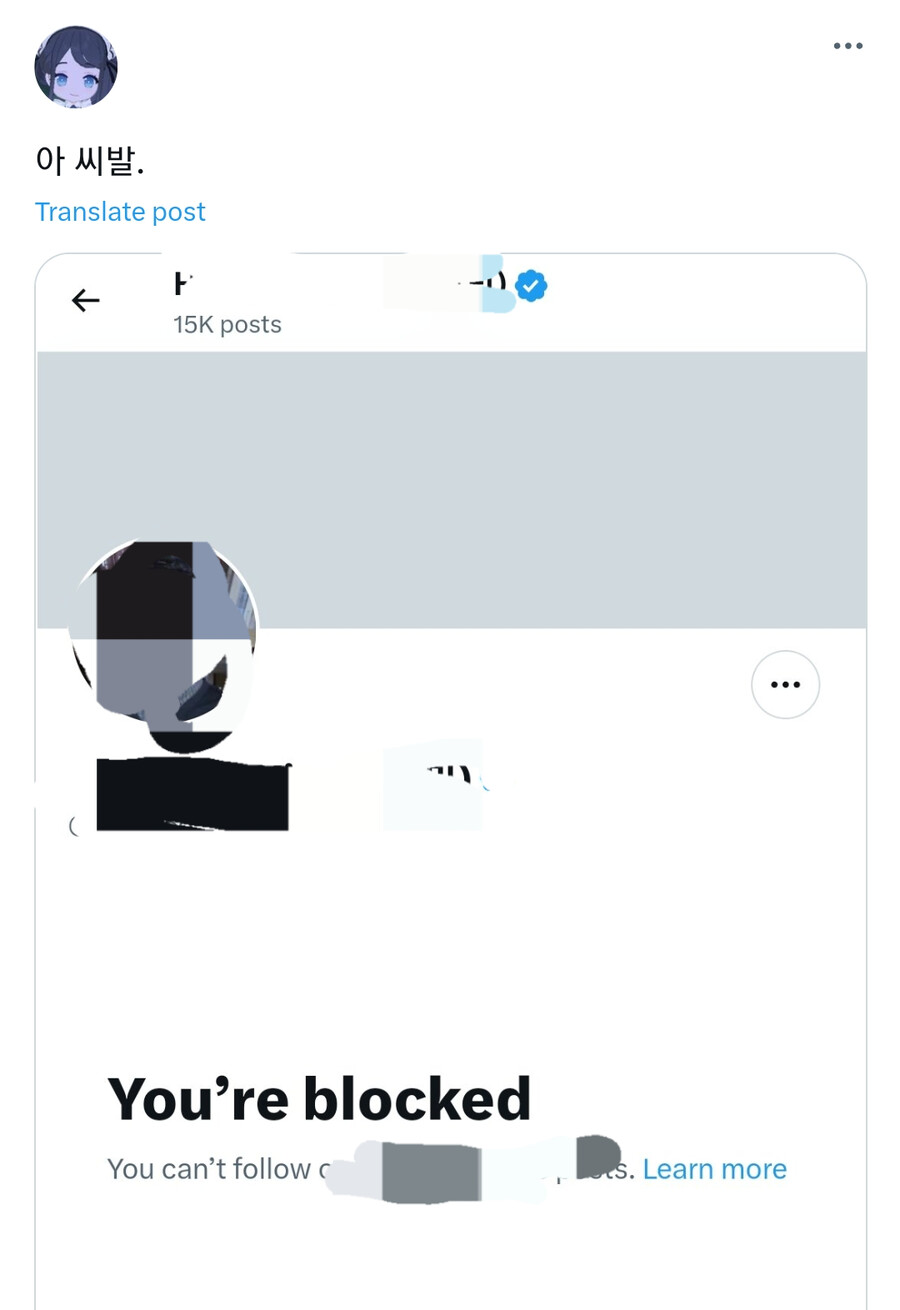Open the profile's circular ellipsis options button
The height and width of the screenshot is (1310, 900).
point(785,684)
